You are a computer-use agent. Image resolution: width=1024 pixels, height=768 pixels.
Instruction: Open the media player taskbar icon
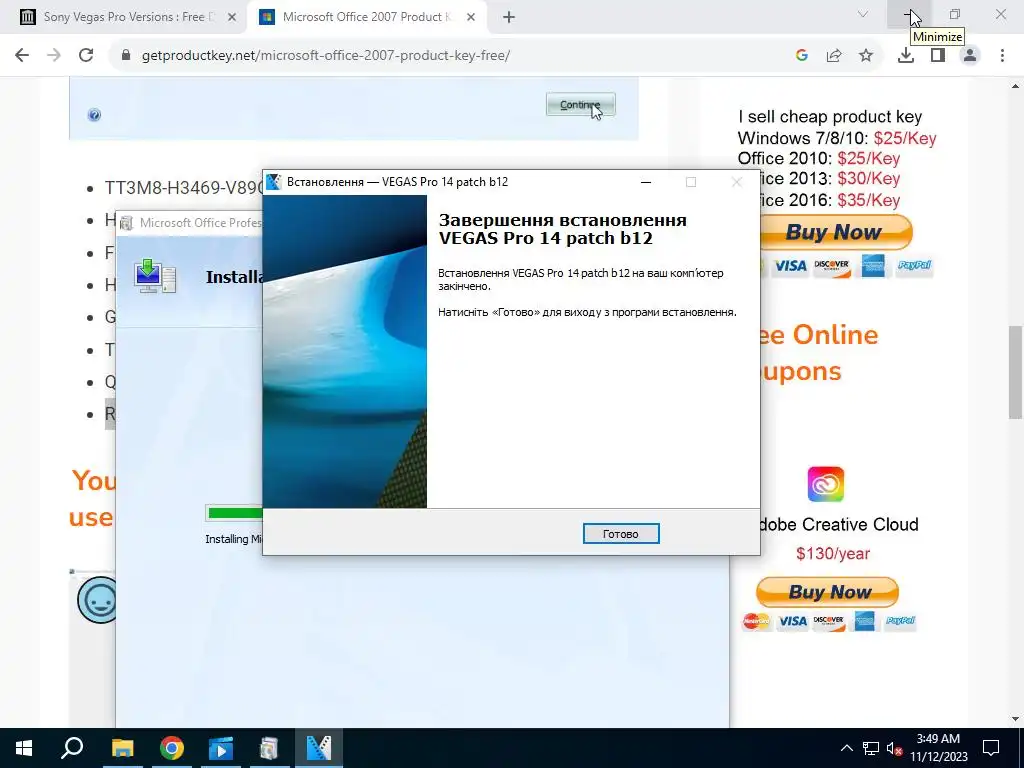click(x=221, y=748)
